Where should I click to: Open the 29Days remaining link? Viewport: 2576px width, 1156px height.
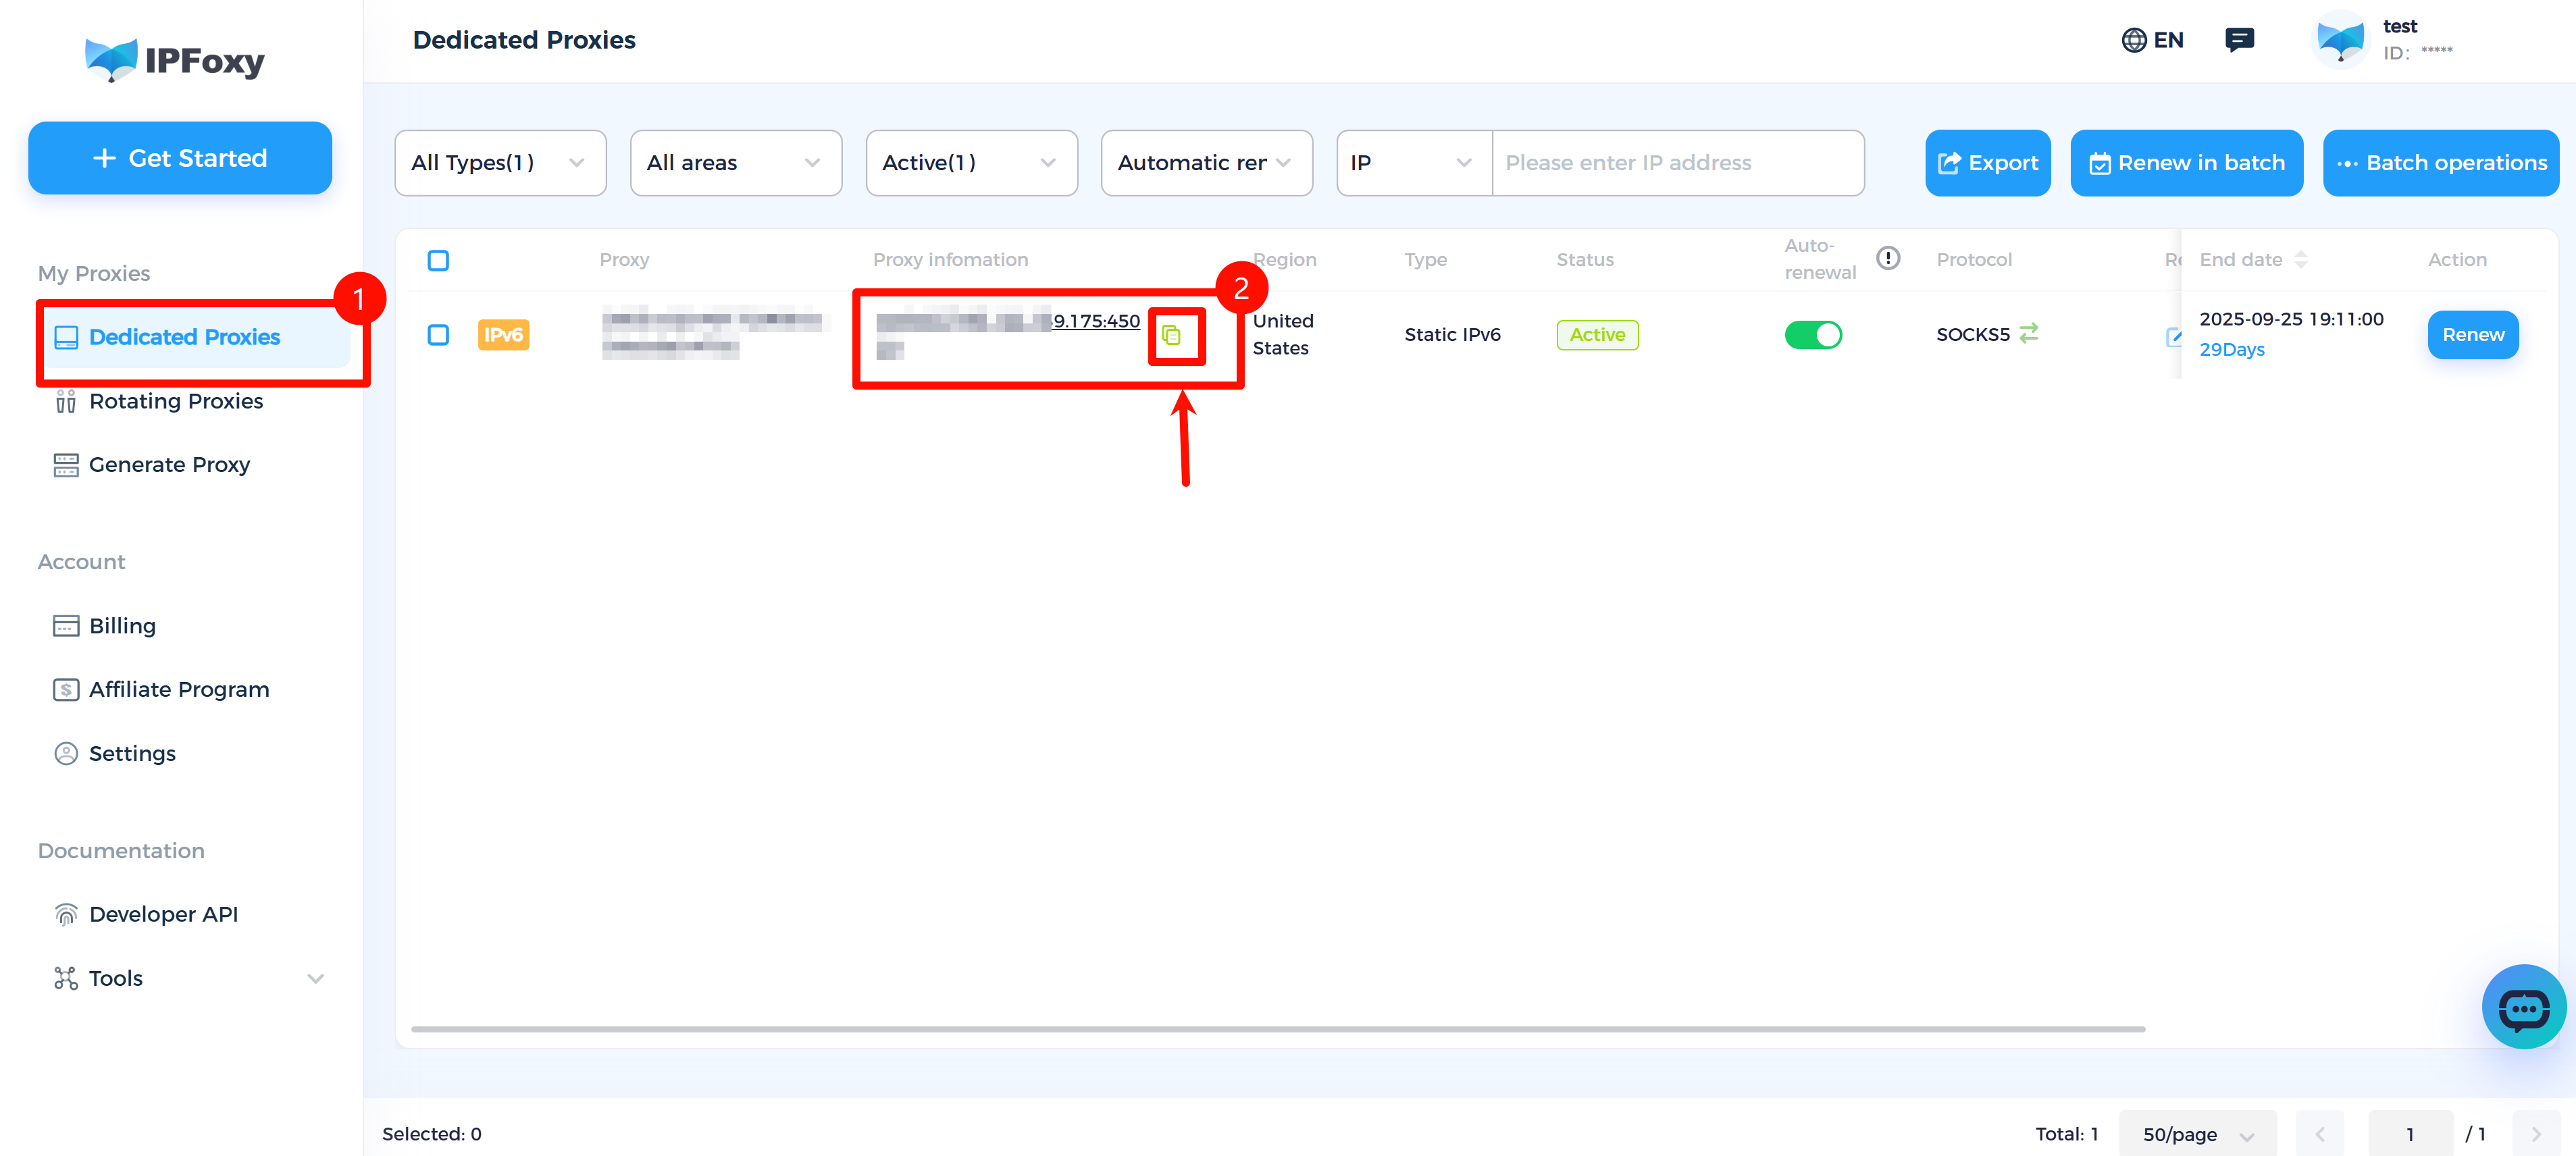(2231, 349)
